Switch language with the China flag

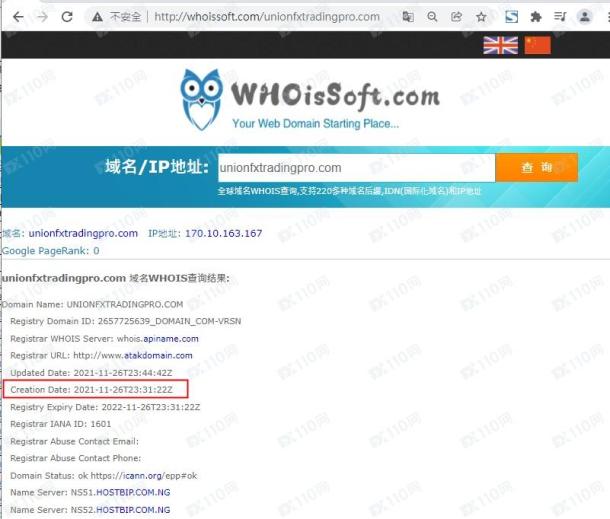538,45
